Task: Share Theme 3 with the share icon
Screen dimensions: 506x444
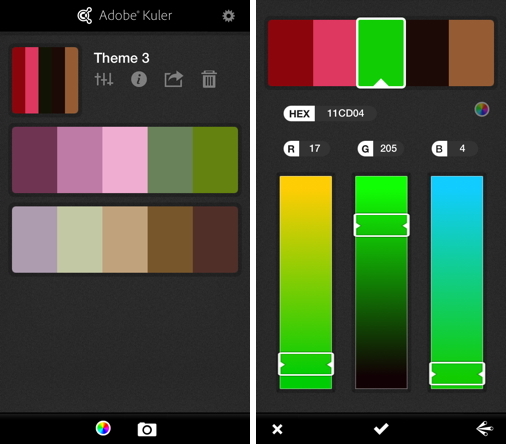Action: pos(174,79)
